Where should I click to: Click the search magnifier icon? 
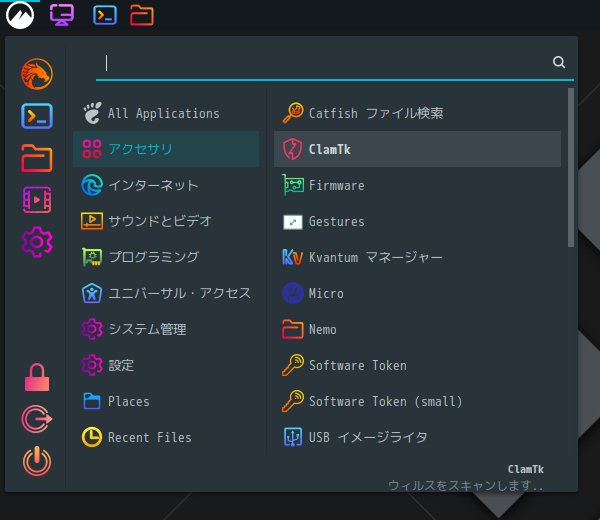pyautogui.click(x=559, y=62)
